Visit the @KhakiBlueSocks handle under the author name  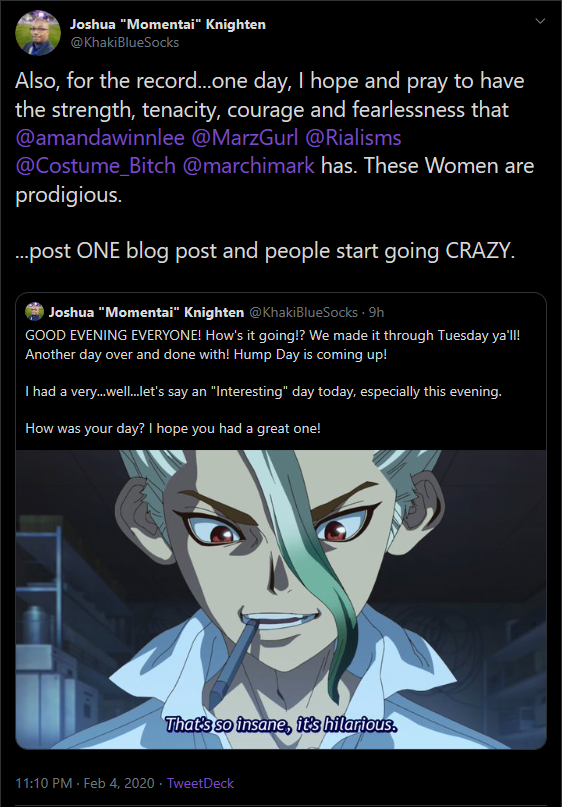coord(124,42)
